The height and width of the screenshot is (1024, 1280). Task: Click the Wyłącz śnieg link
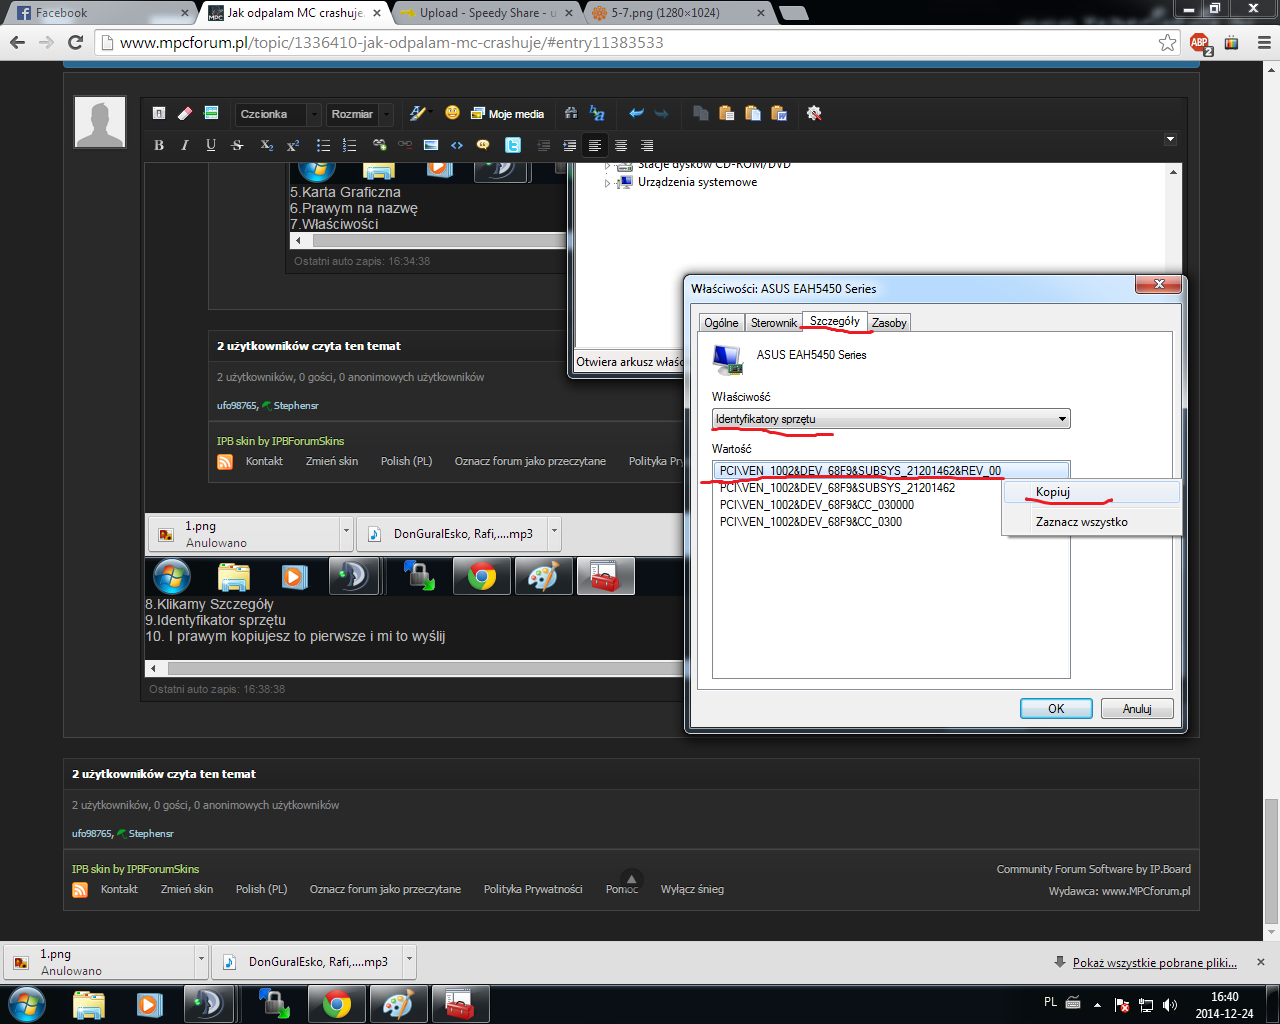692,889
